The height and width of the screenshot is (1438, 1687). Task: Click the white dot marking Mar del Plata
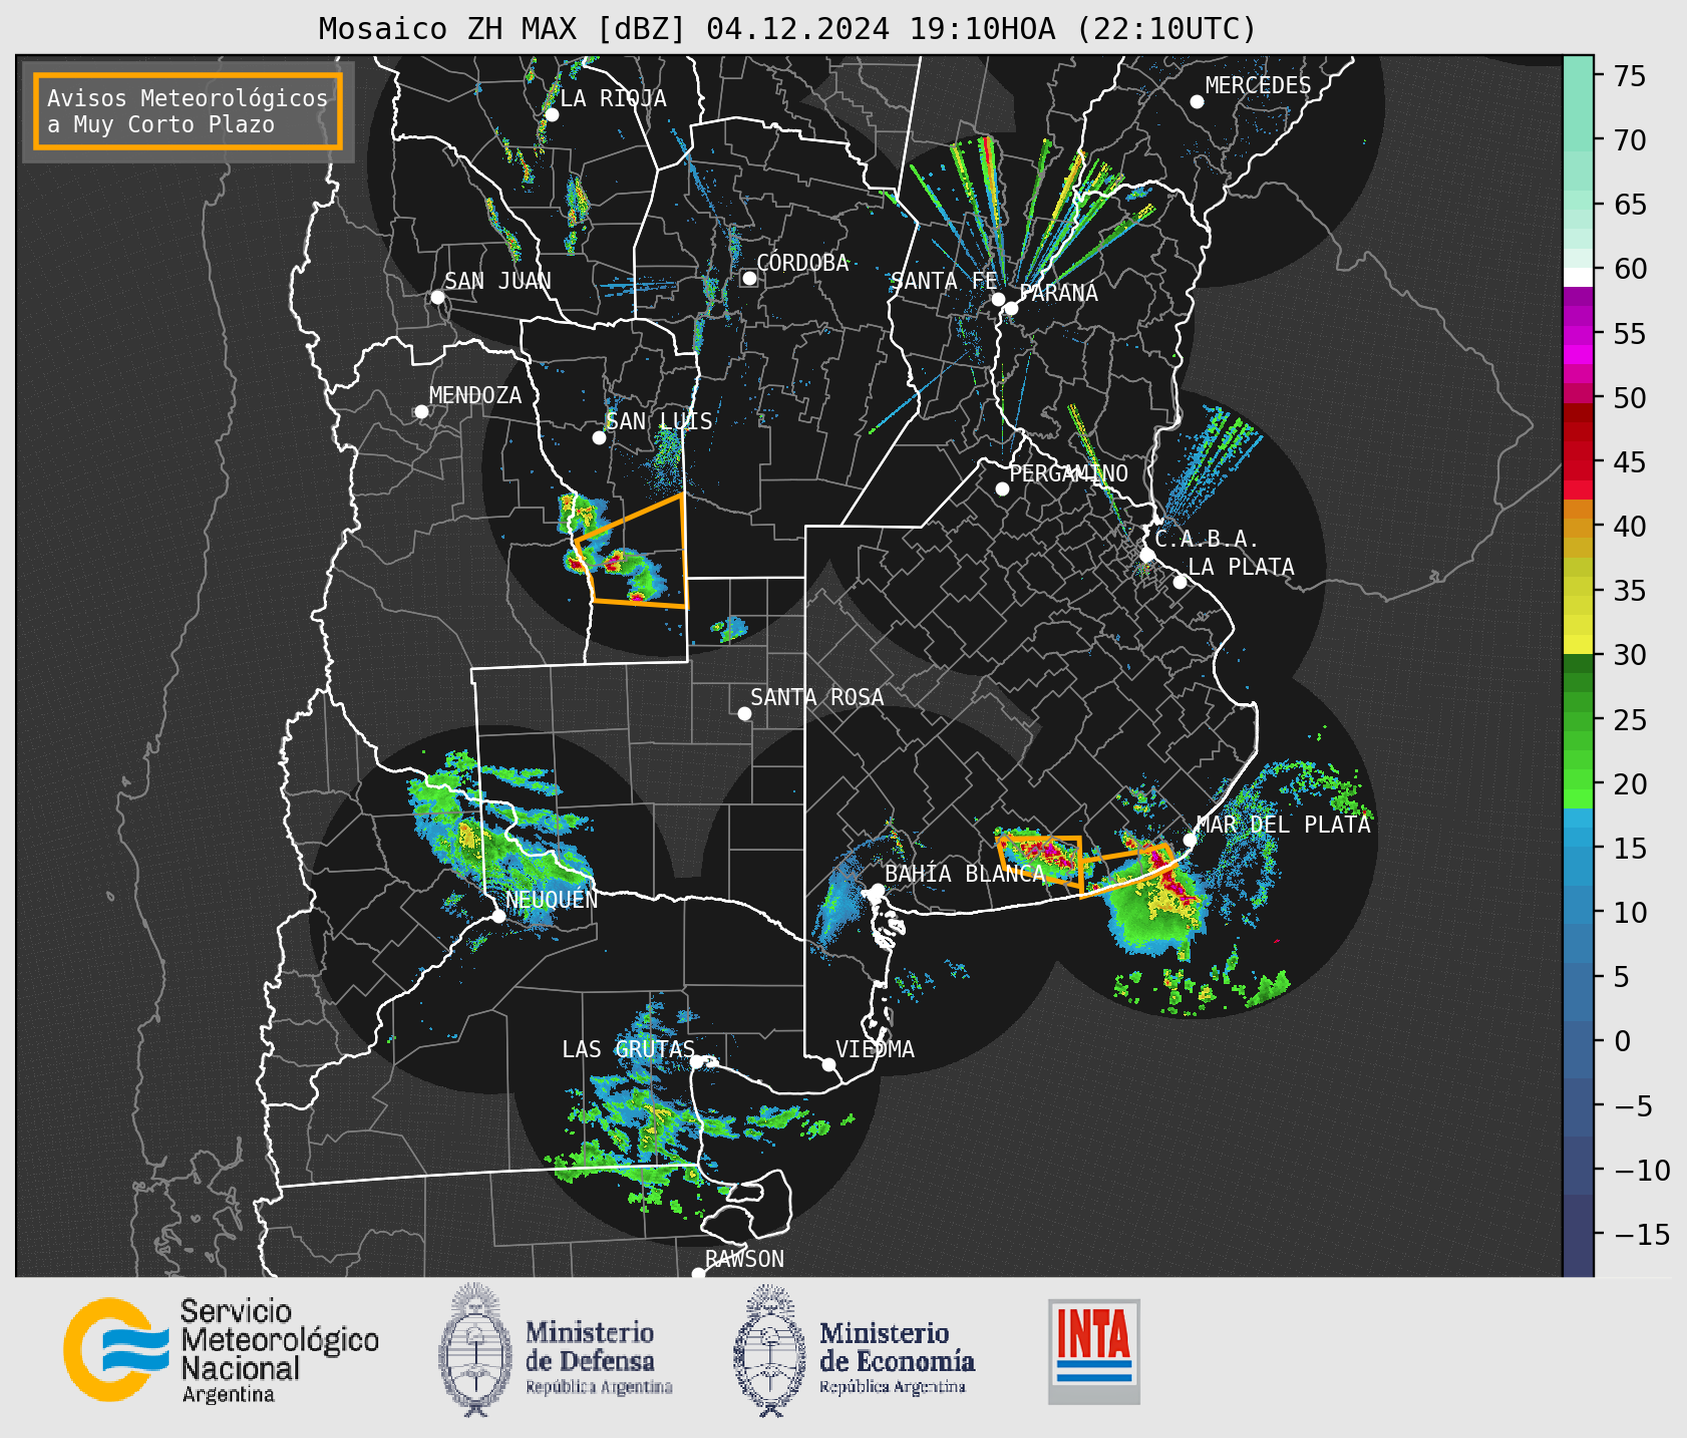pyautogui.click(x=1190, y=840)
